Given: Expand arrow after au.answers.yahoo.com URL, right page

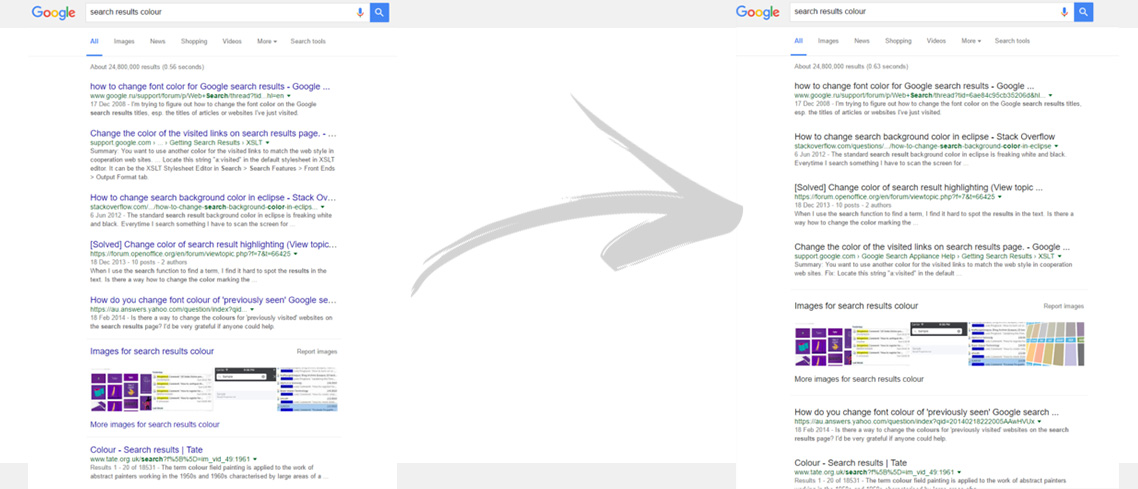Looking at the screenshot, I should [1039, 422].
